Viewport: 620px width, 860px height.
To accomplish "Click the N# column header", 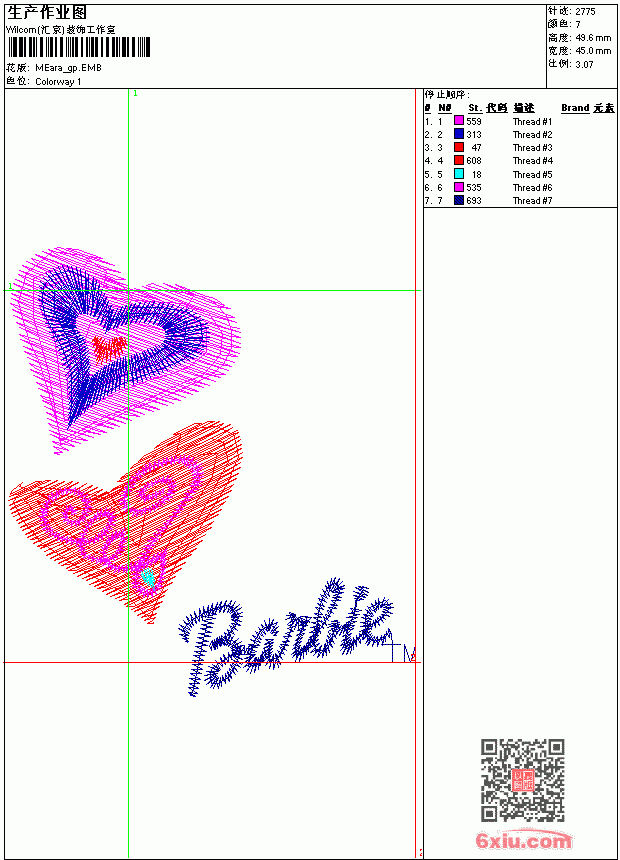I will 444,108.
